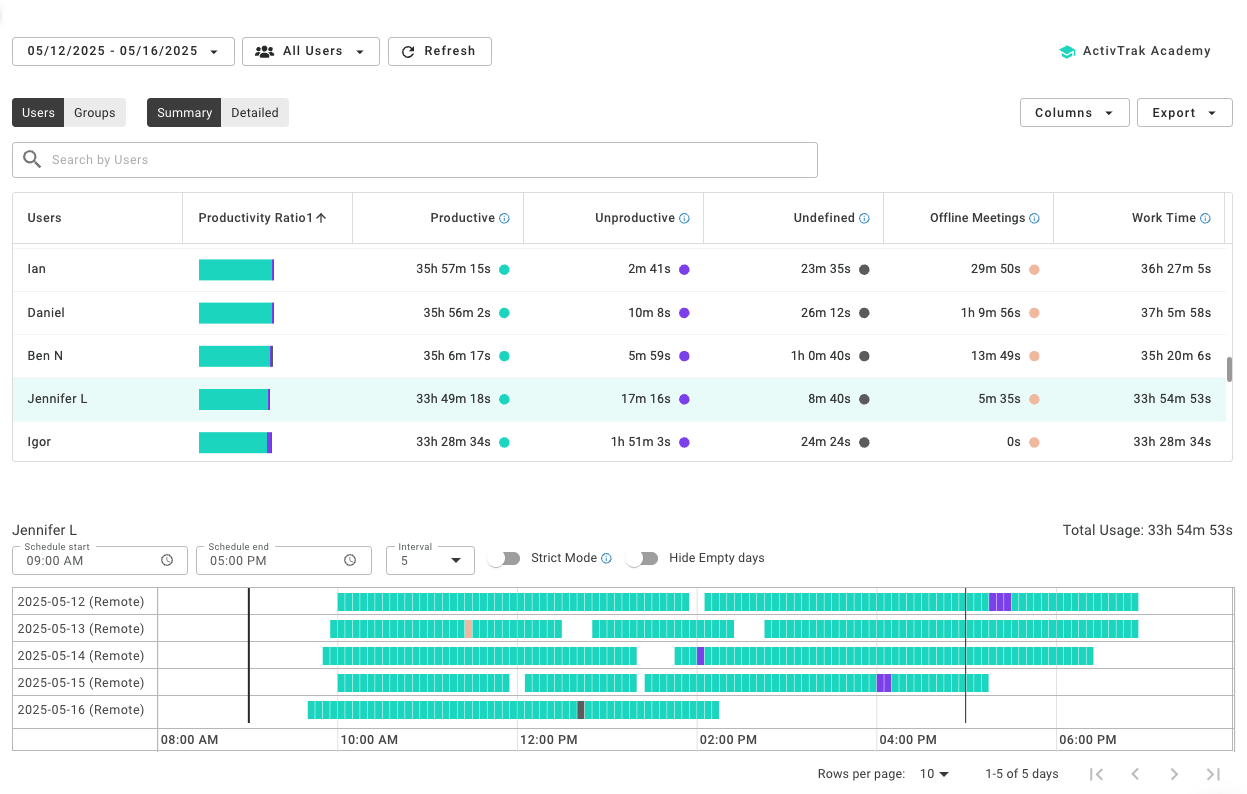Click the Schedule end time field
The height and width of the screenshot is (794, 1247).
pos(284,560)
